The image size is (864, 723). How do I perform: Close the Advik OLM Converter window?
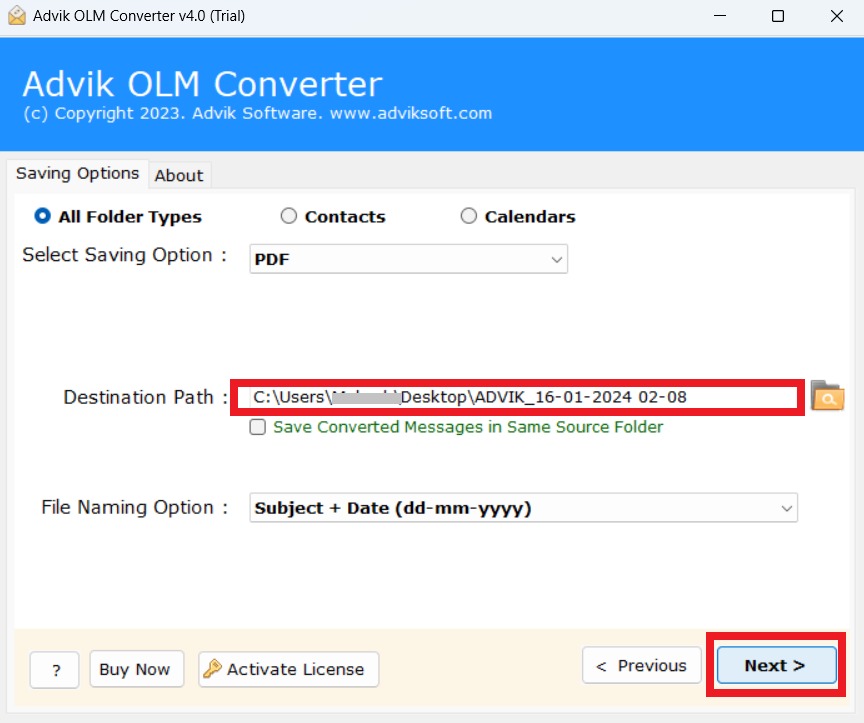(836, 15)
